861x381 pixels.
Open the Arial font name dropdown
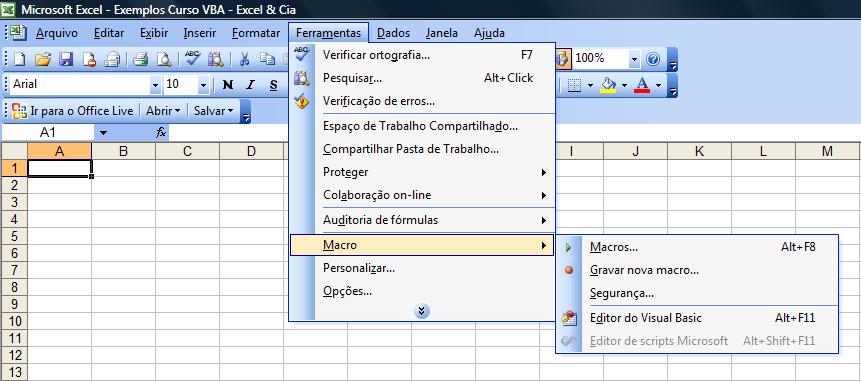click(x=155, y=85)
